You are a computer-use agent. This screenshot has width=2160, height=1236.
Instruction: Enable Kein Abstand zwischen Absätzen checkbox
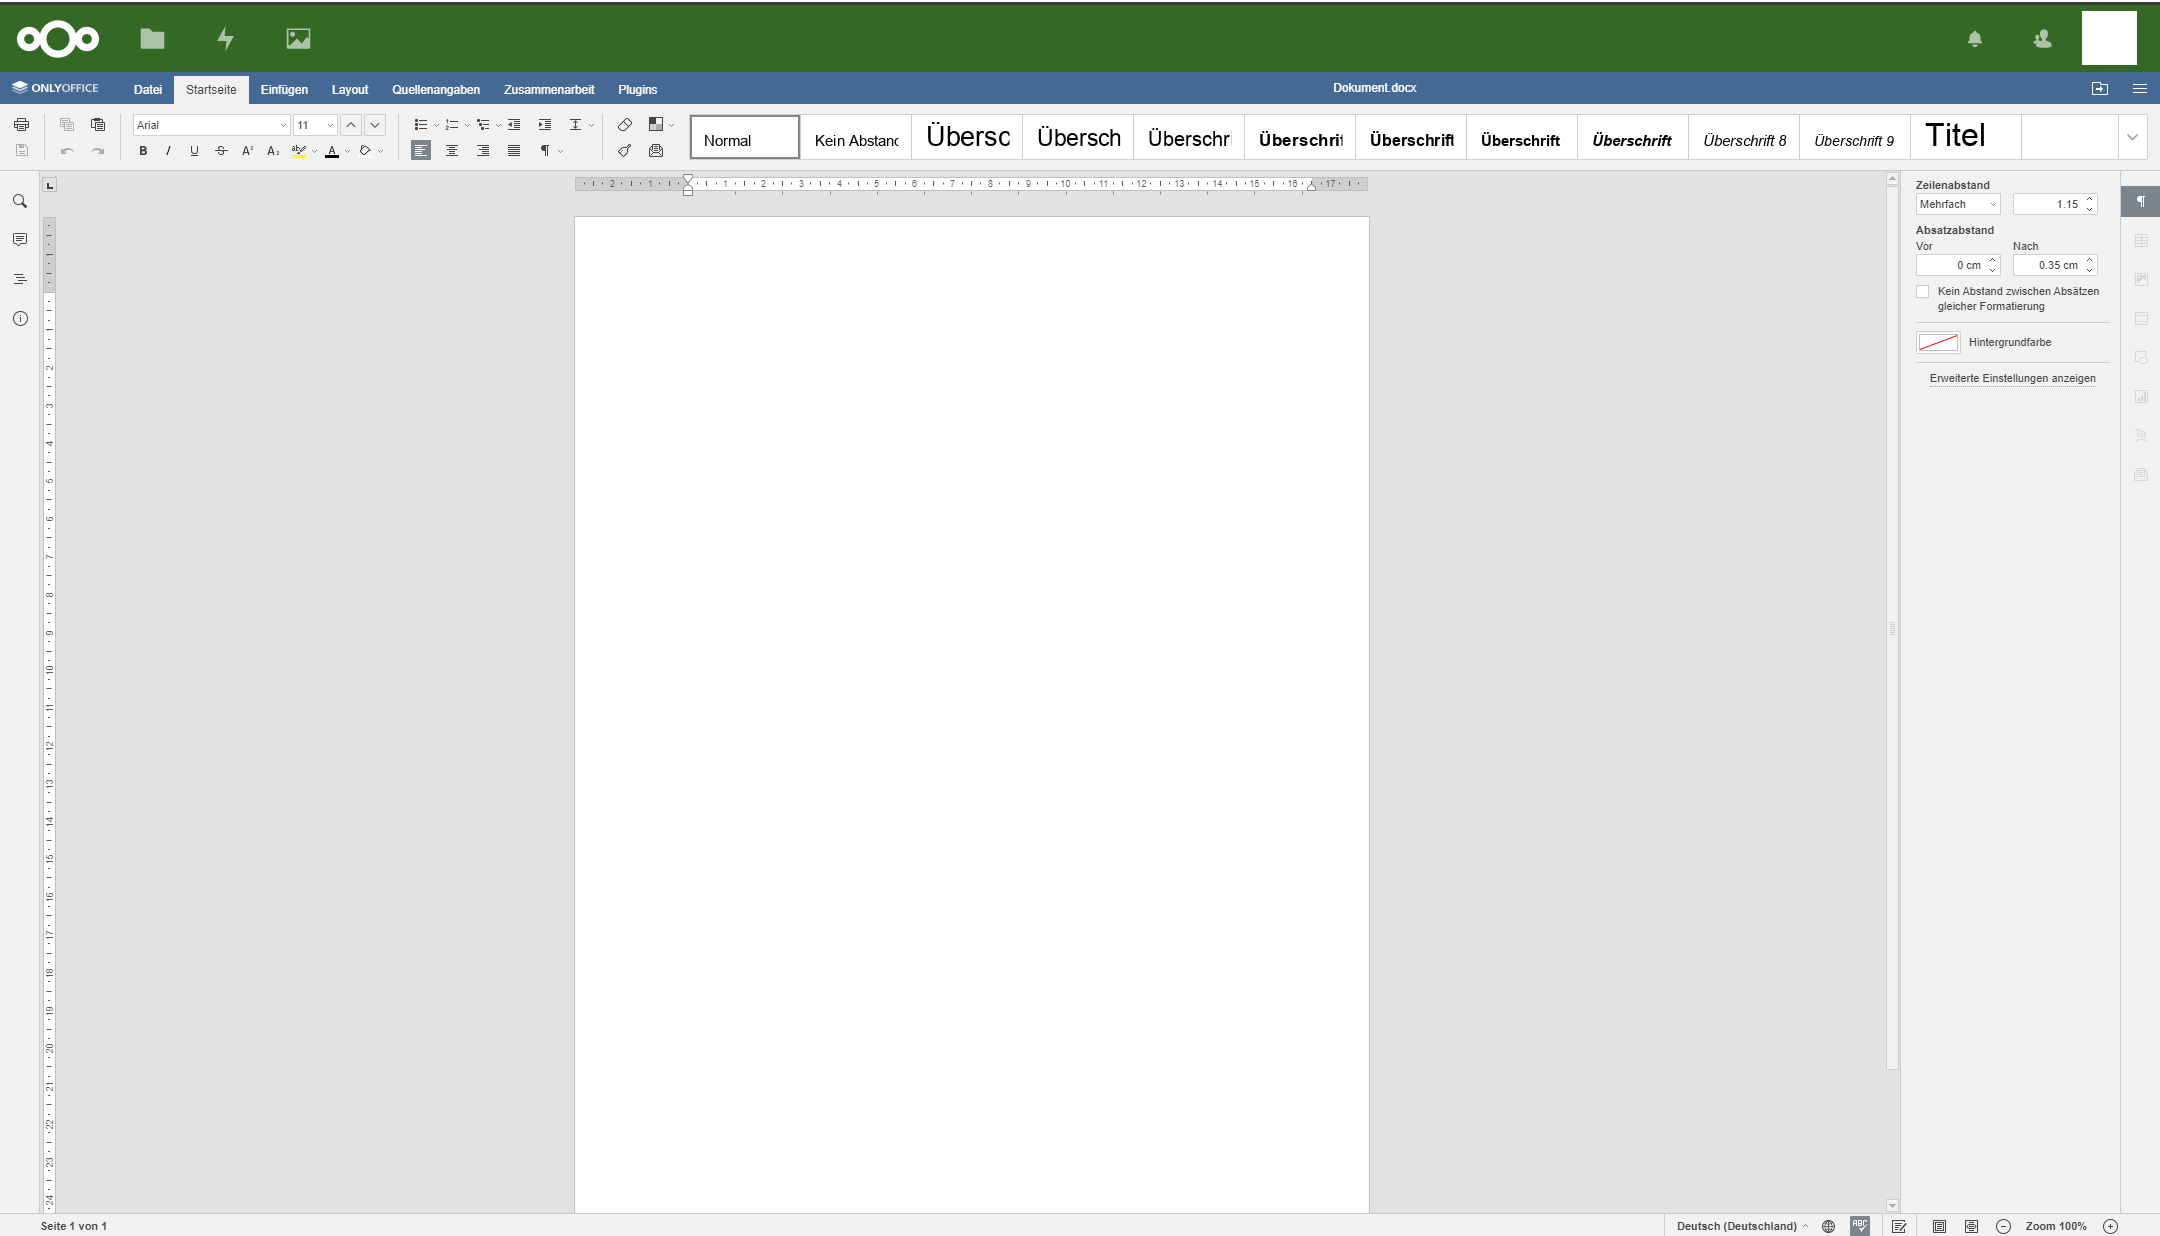(1922, 292)
